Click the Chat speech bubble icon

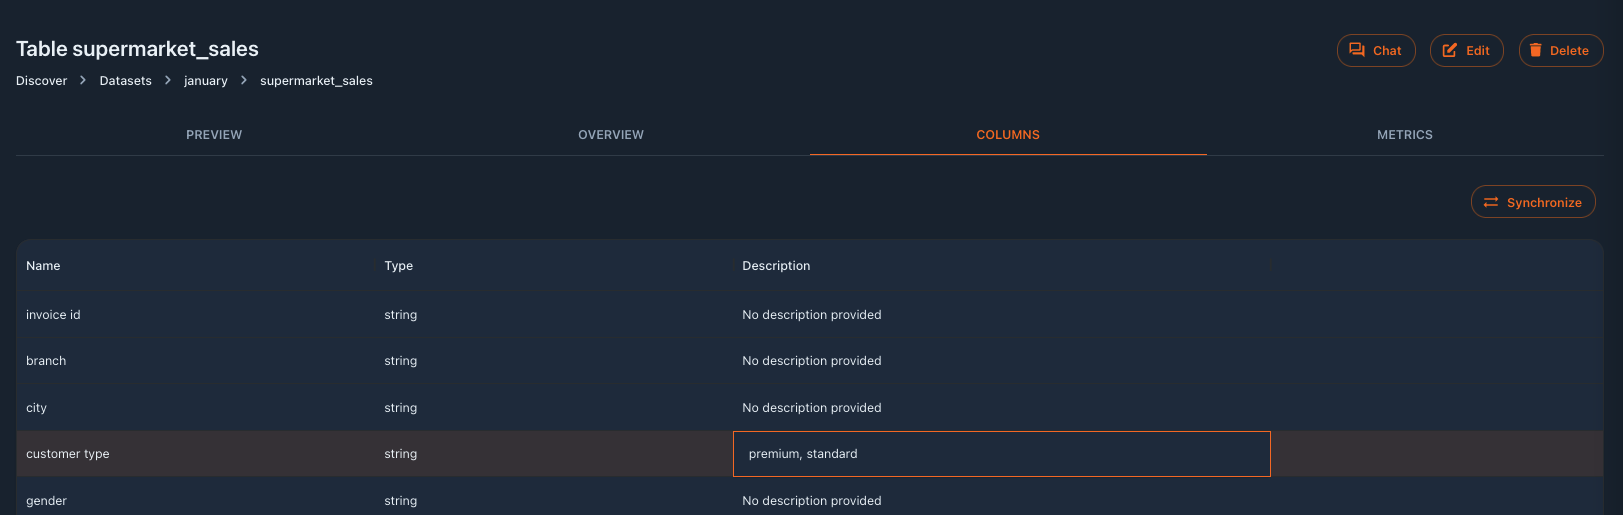pyautogui.click(x=1357, y=50)
